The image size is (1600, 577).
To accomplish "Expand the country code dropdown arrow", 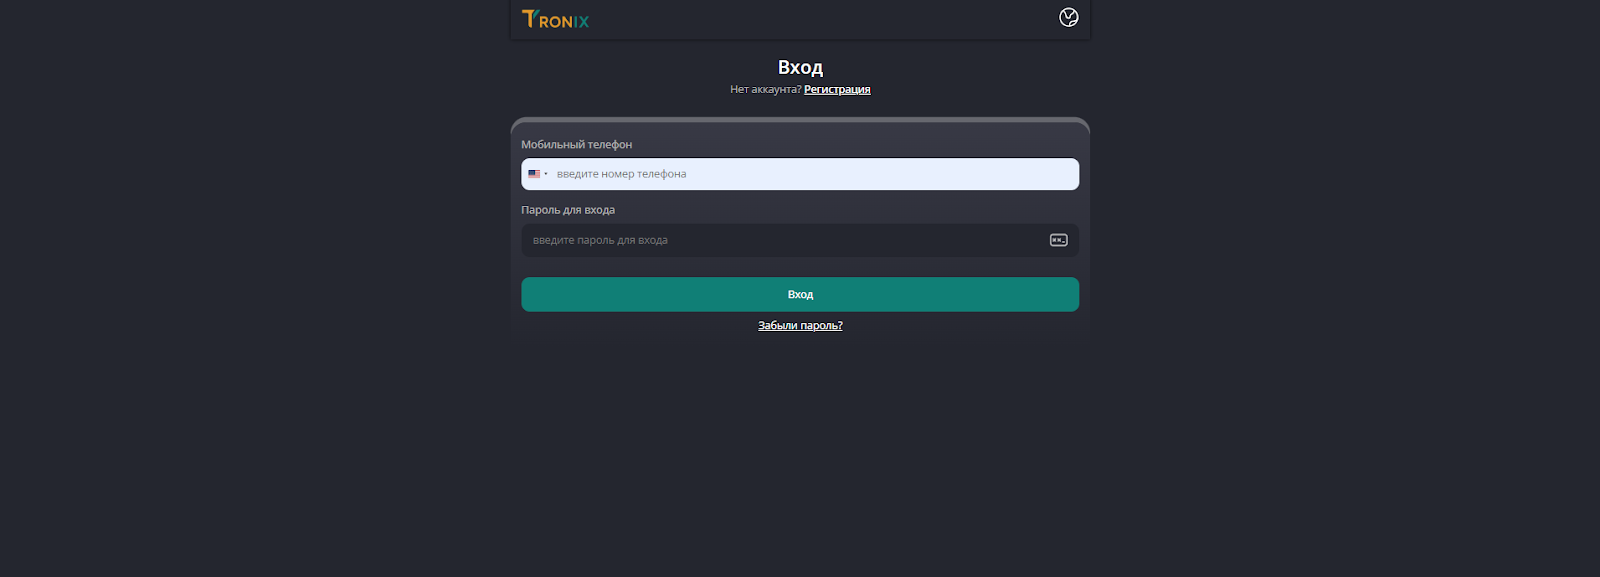I will [546, 174].
